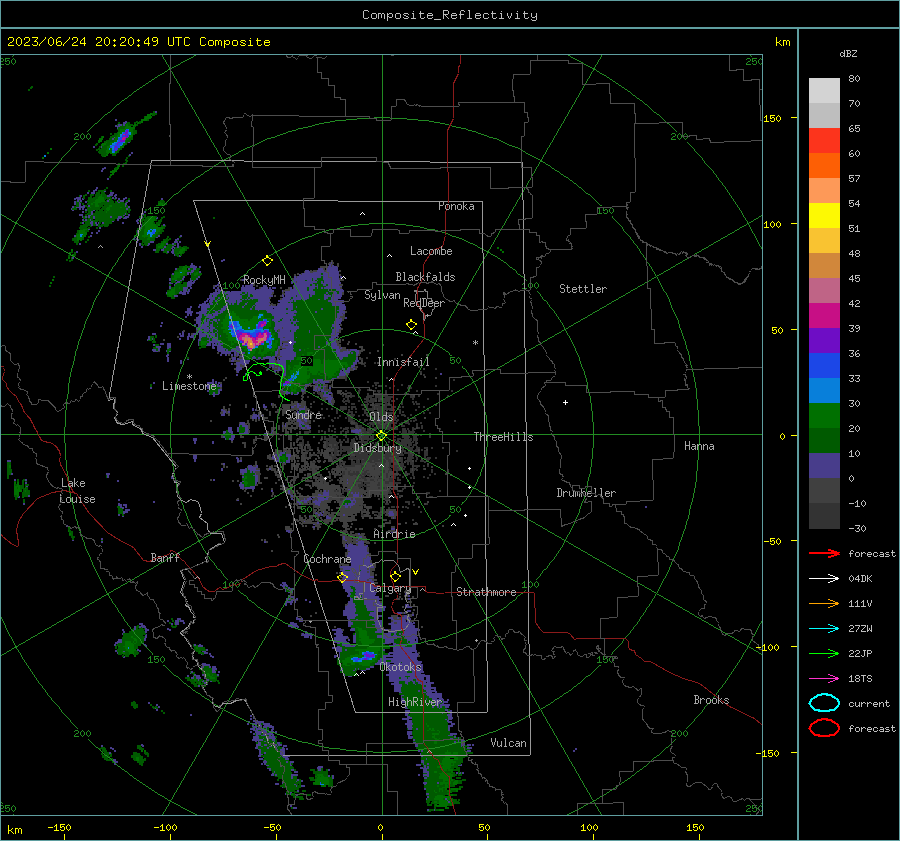Click the yellow diamond marker west of Calgary
The width and height of the screenshot is (900, 841).
[x=343, y=577]
